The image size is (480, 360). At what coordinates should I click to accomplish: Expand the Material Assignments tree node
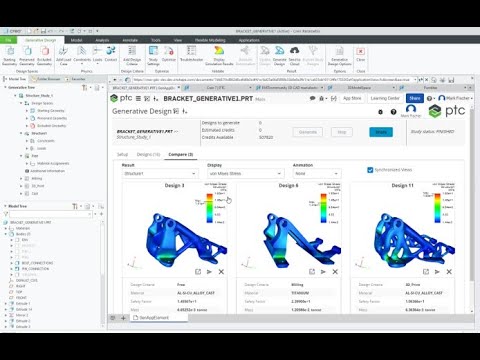[x=27, y=164]
